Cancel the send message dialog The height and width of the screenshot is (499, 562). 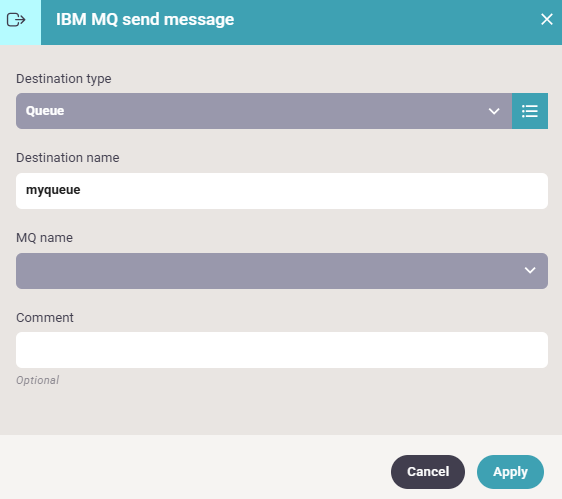(x=428, y=472)
